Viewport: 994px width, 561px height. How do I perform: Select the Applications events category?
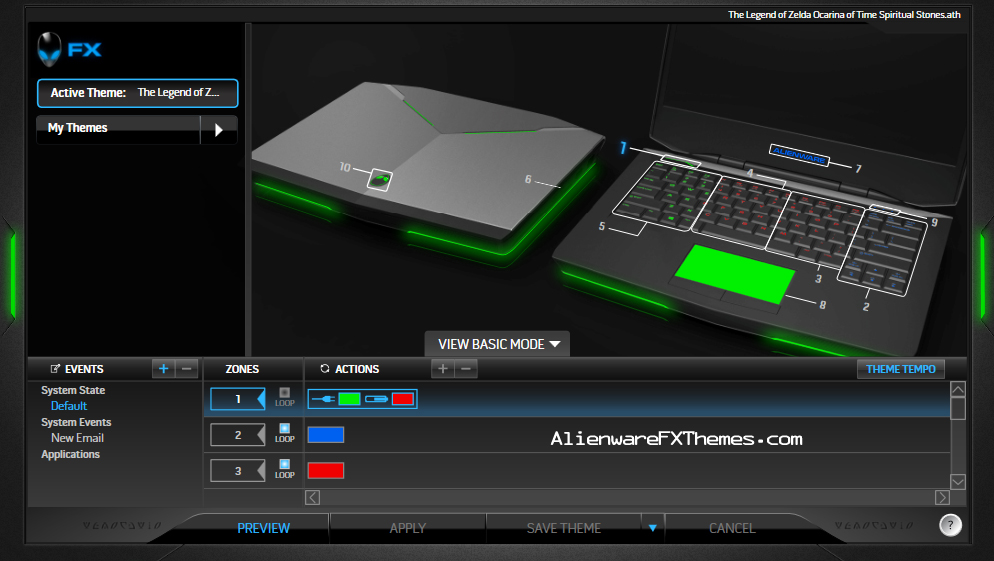point(70,455)
